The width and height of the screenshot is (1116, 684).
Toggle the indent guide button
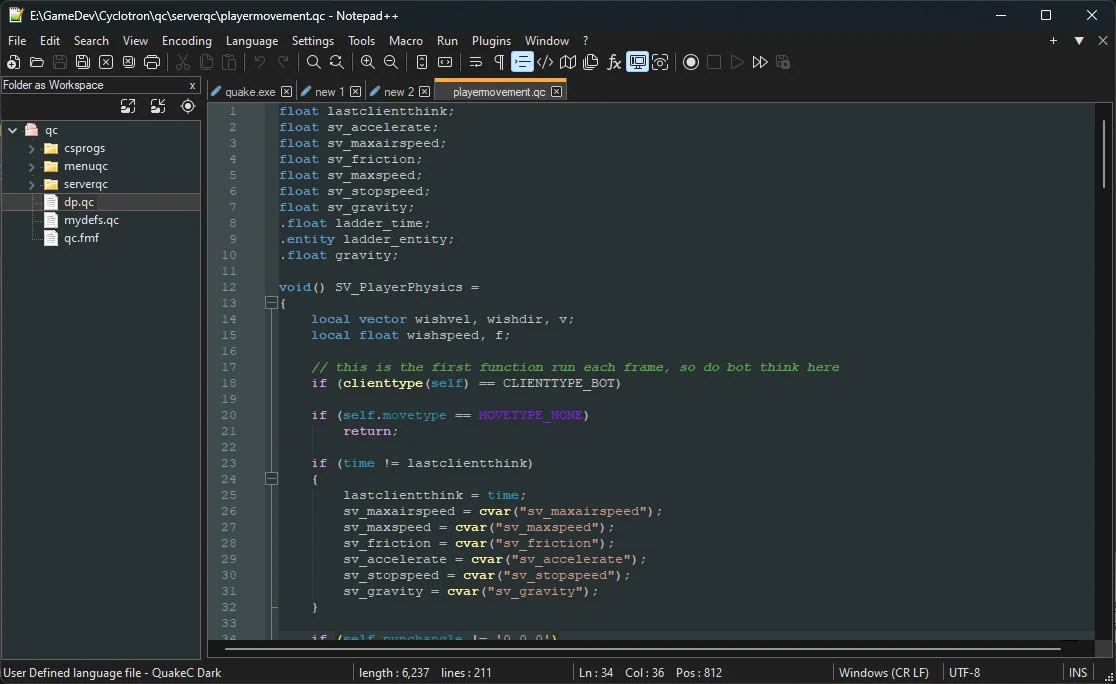click(x=522, y=63)
